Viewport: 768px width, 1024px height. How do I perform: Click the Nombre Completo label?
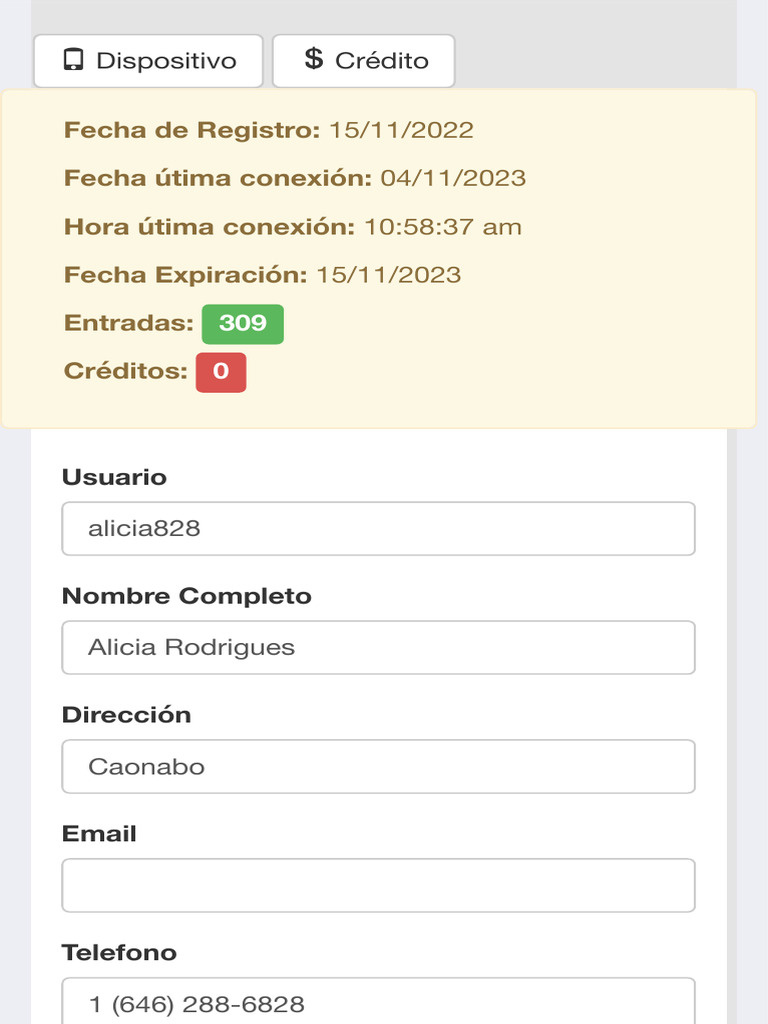[x=187, y=596]
